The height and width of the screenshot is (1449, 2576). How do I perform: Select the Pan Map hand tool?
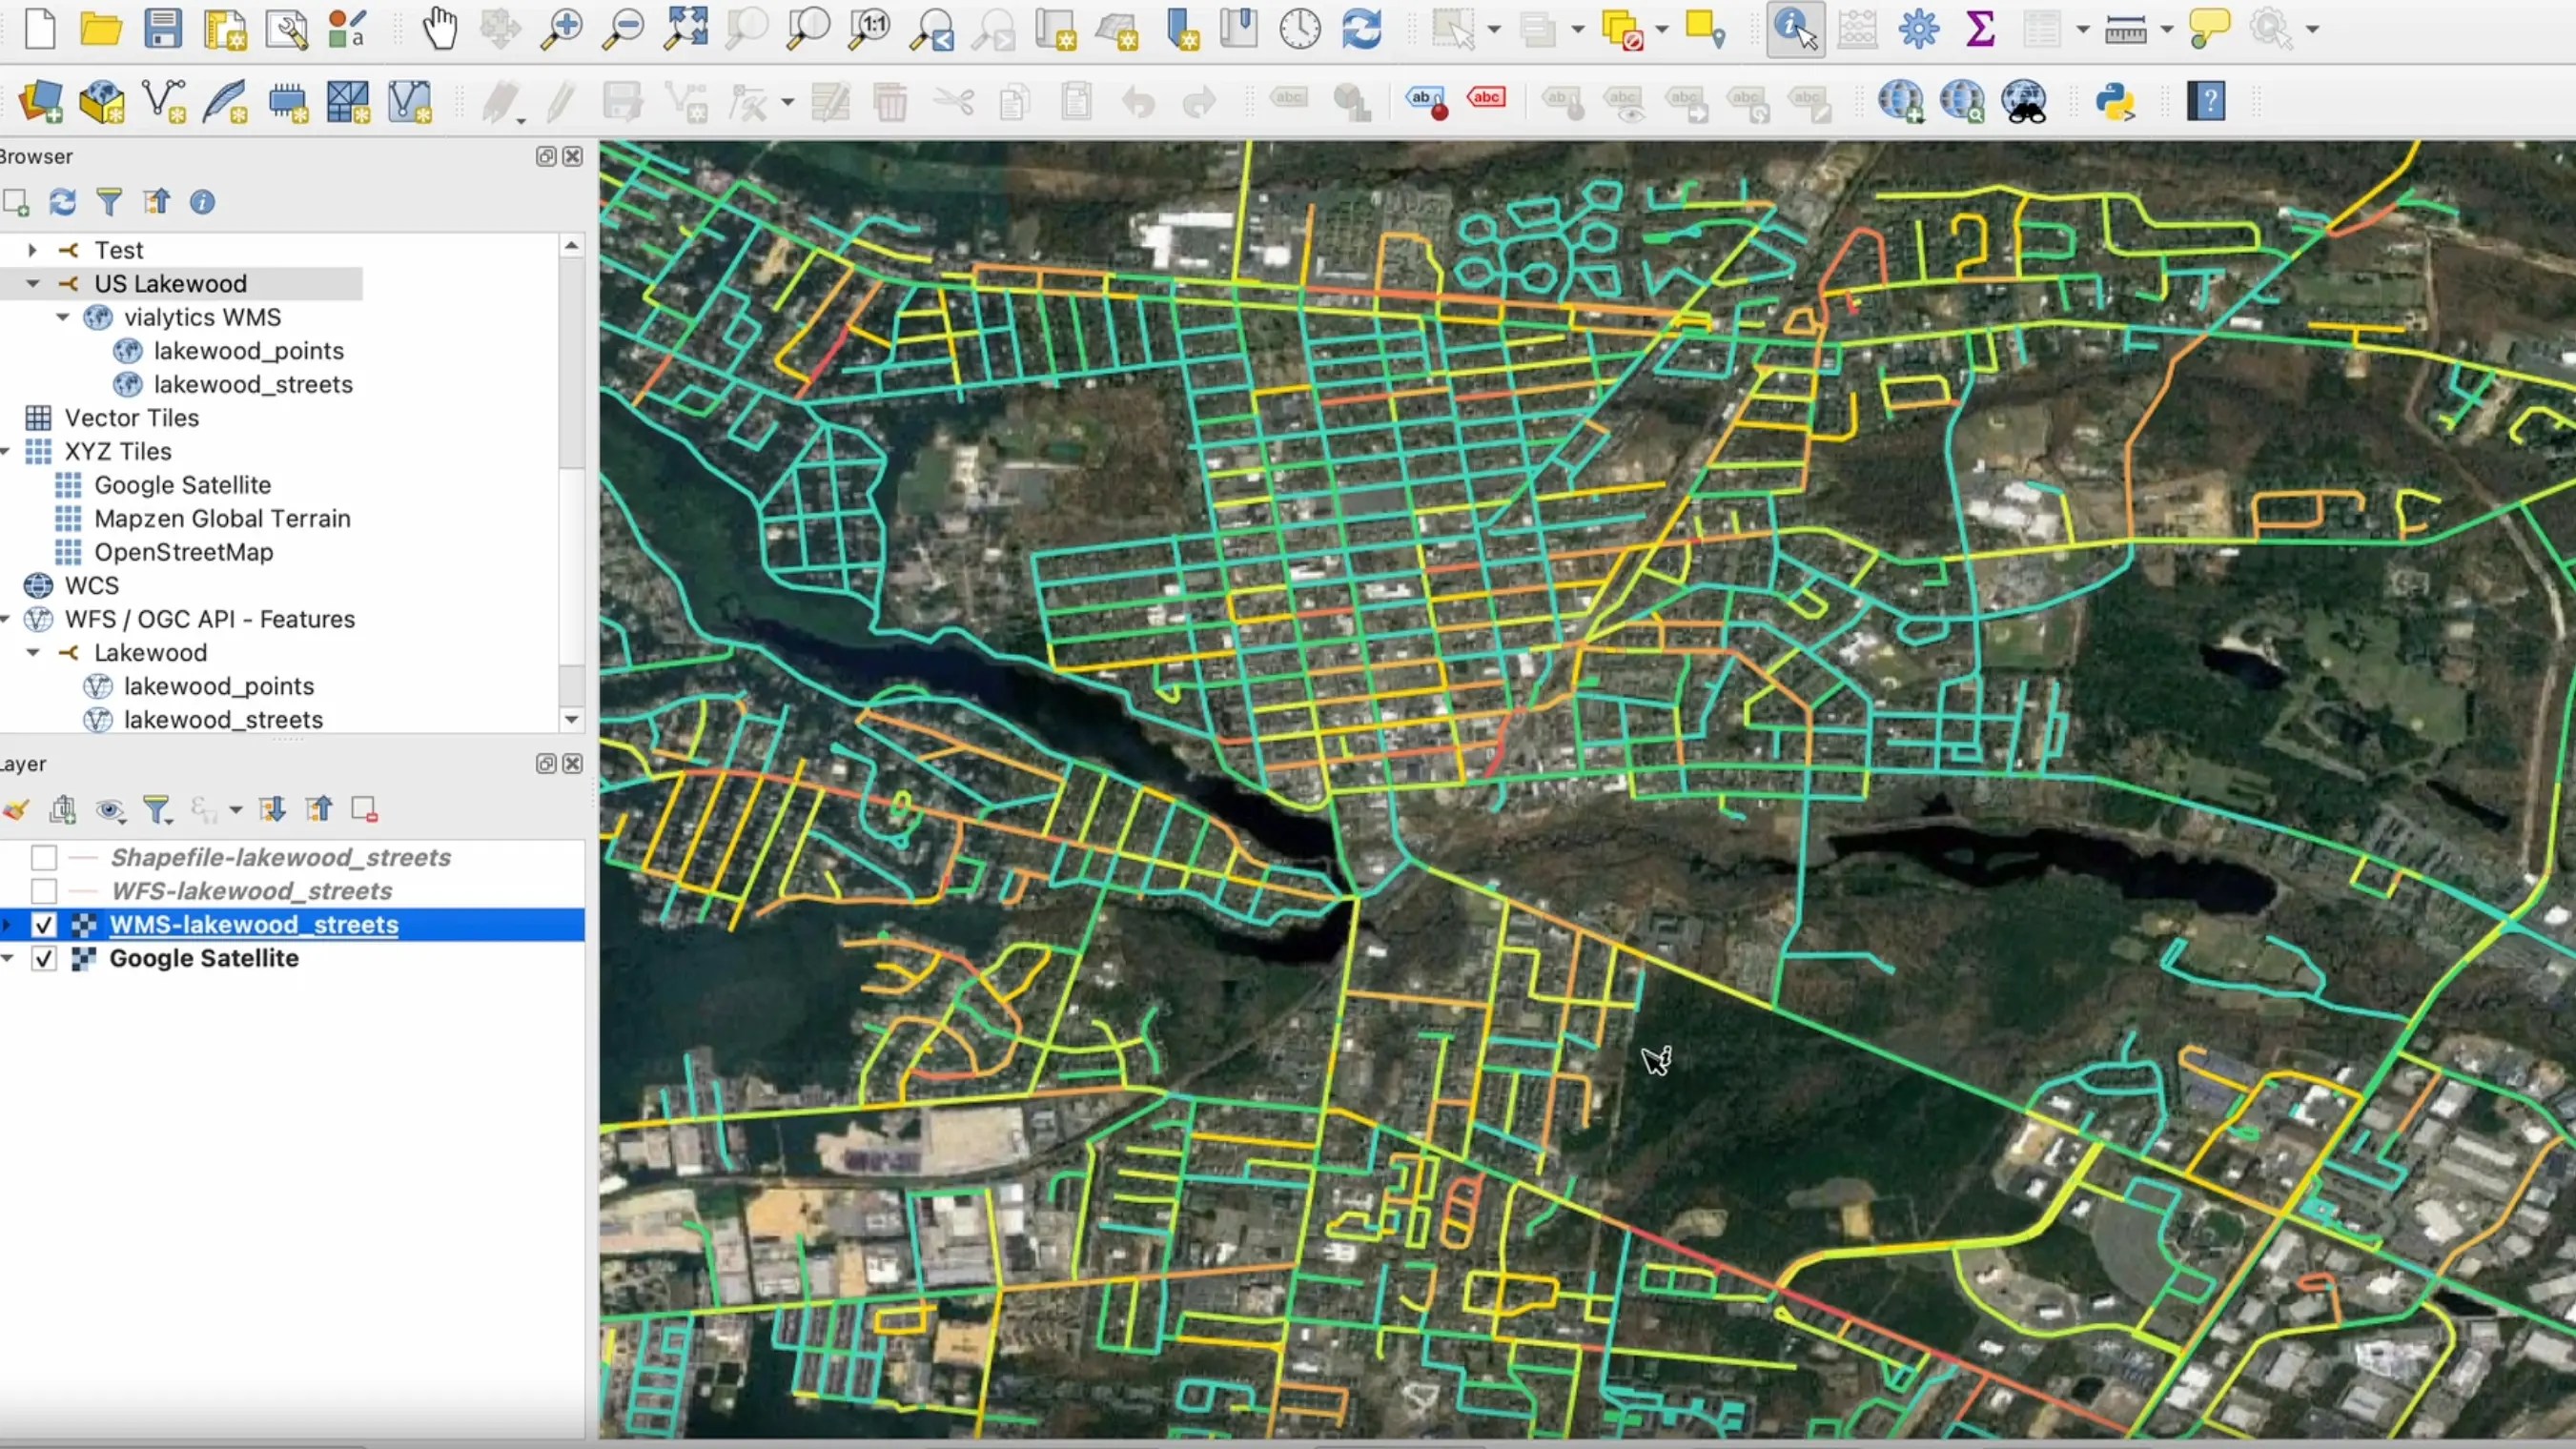click(439, 28)
